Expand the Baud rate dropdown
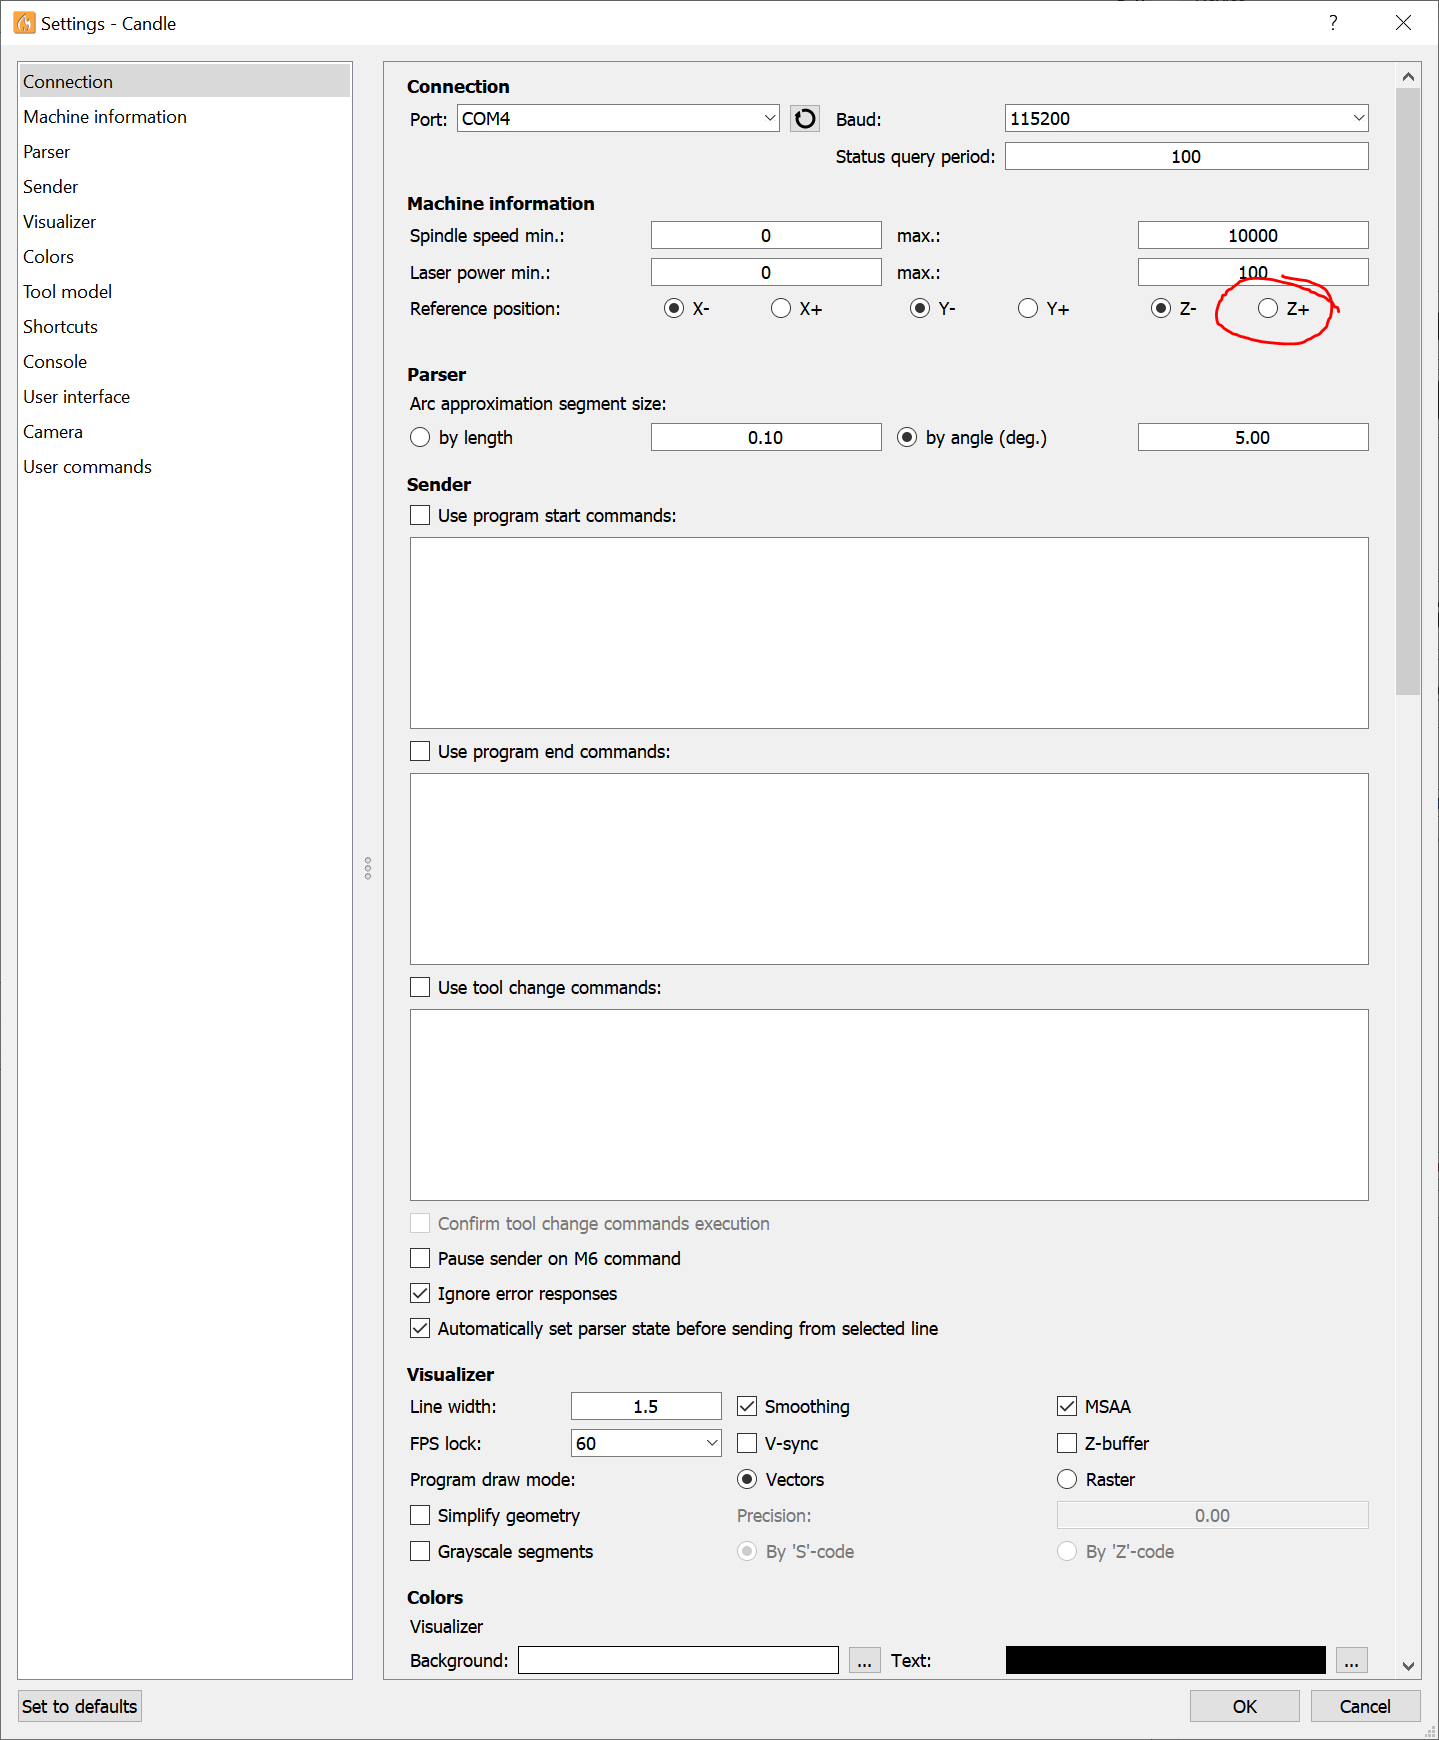Screen dimensions: 1439x1740 [1186, 119]
